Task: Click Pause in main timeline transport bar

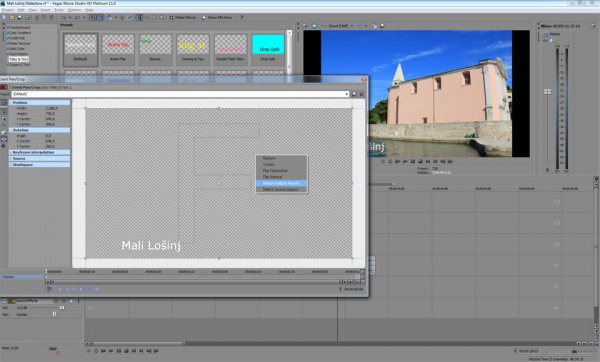Action: (x=119, y=351)
